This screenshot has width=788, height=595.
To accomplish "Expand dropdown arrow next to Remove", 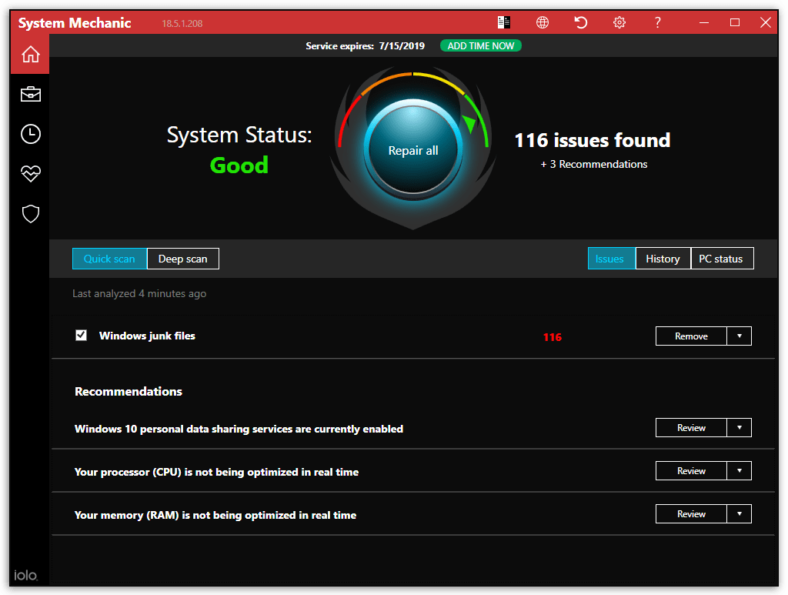I will point(739,336).
